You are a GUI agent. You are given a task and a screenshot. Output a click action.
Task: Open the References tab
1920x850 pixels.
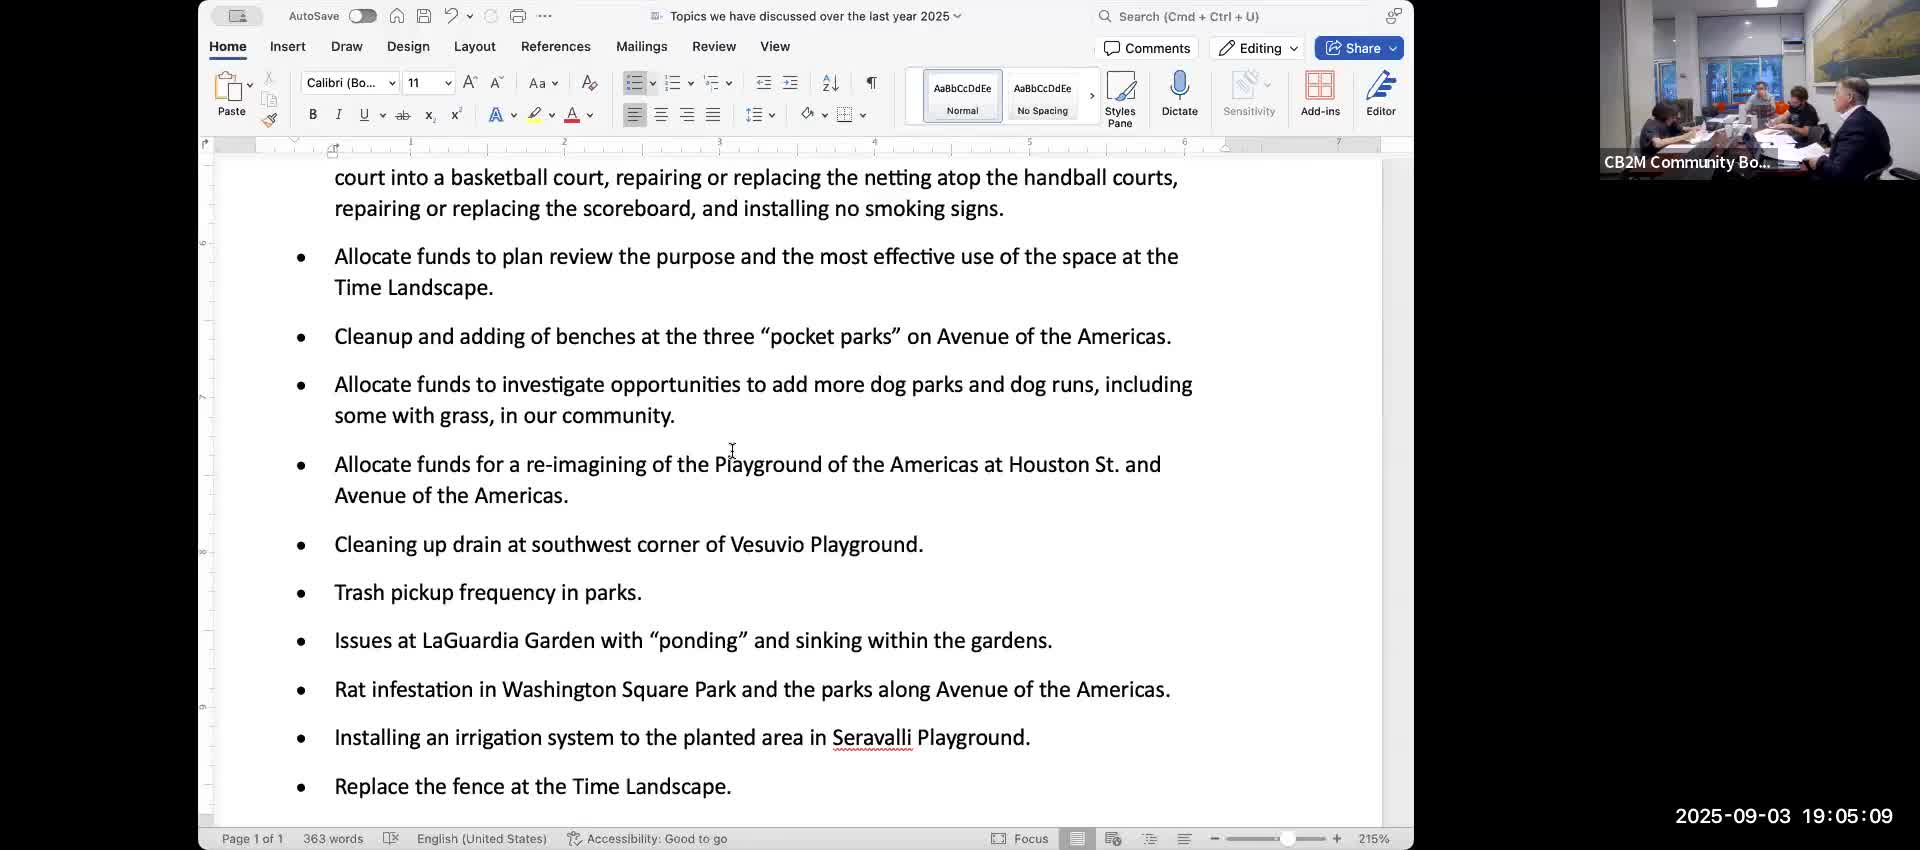point(556,47)
